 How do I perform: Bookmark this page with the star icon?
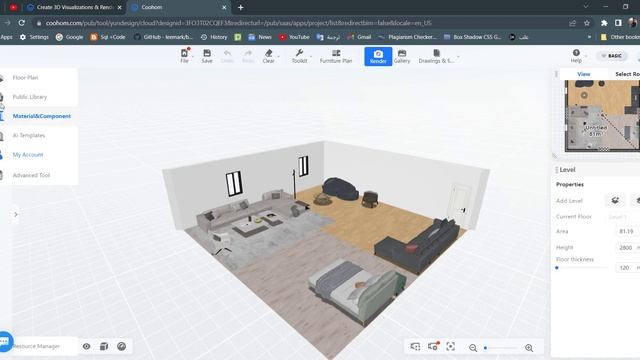(587, 23)
